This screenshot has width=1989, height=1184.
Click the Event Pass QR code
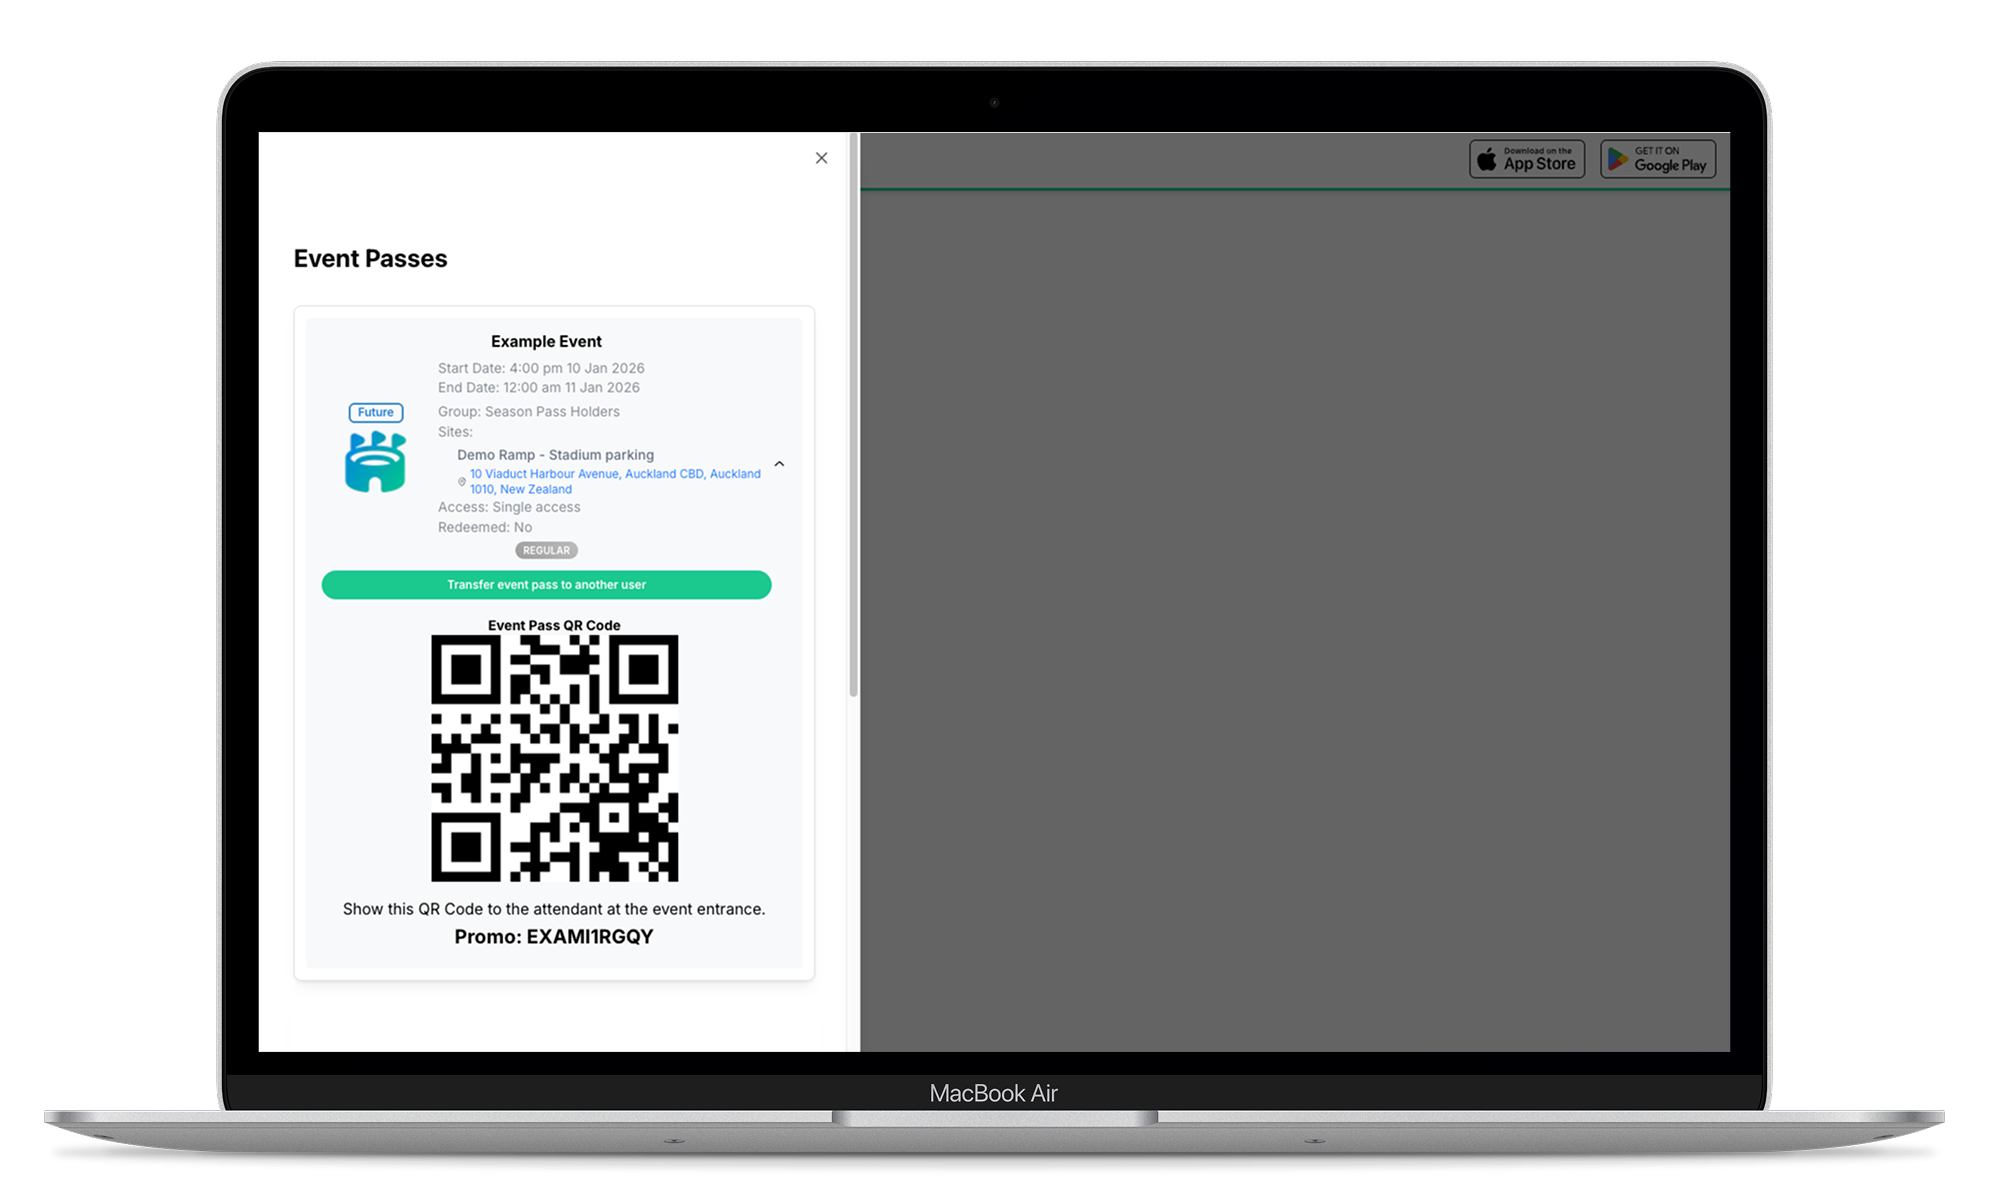click(x=554, y=758)
